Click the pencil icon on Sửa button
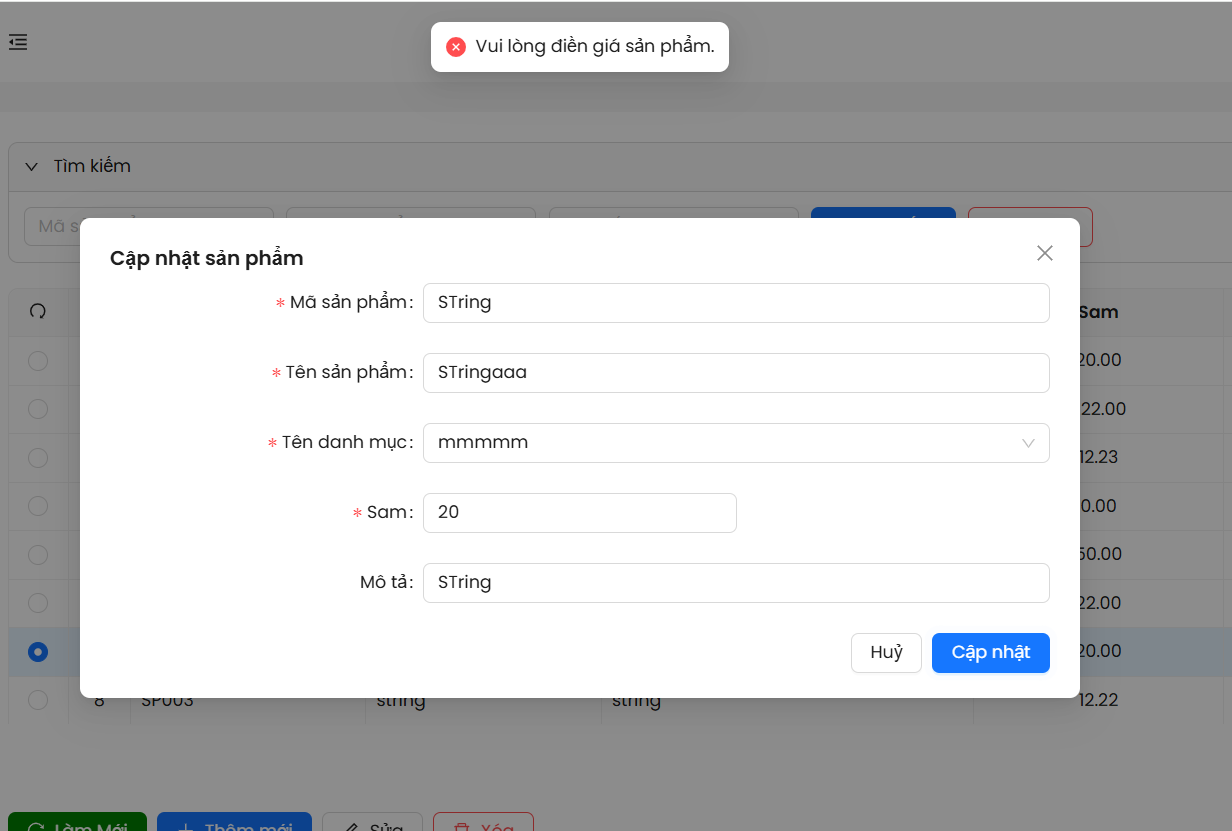The height and width of the screenshot is (831, 1232). point(351,826)
